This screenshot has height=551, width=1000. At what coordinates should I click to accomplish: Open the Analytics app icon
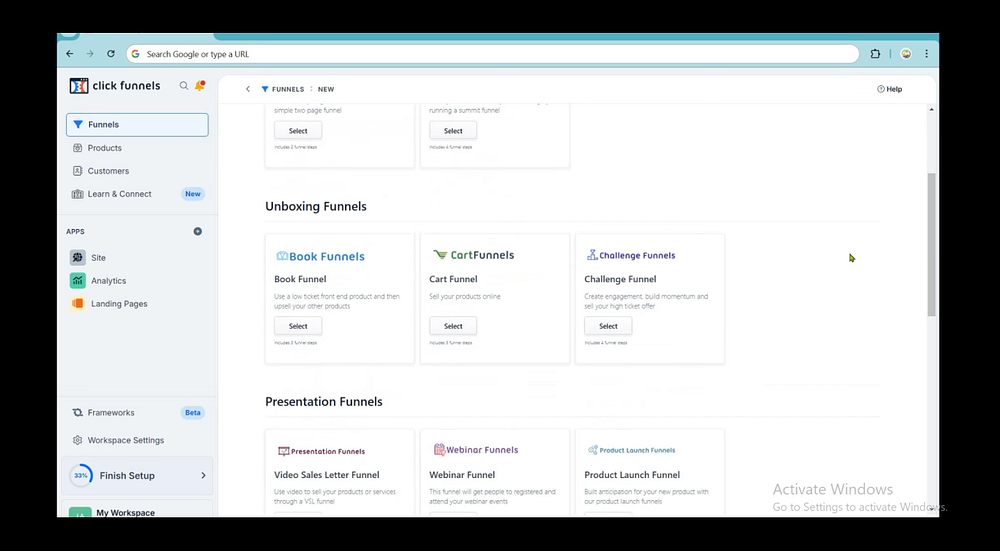coord(78,281)
